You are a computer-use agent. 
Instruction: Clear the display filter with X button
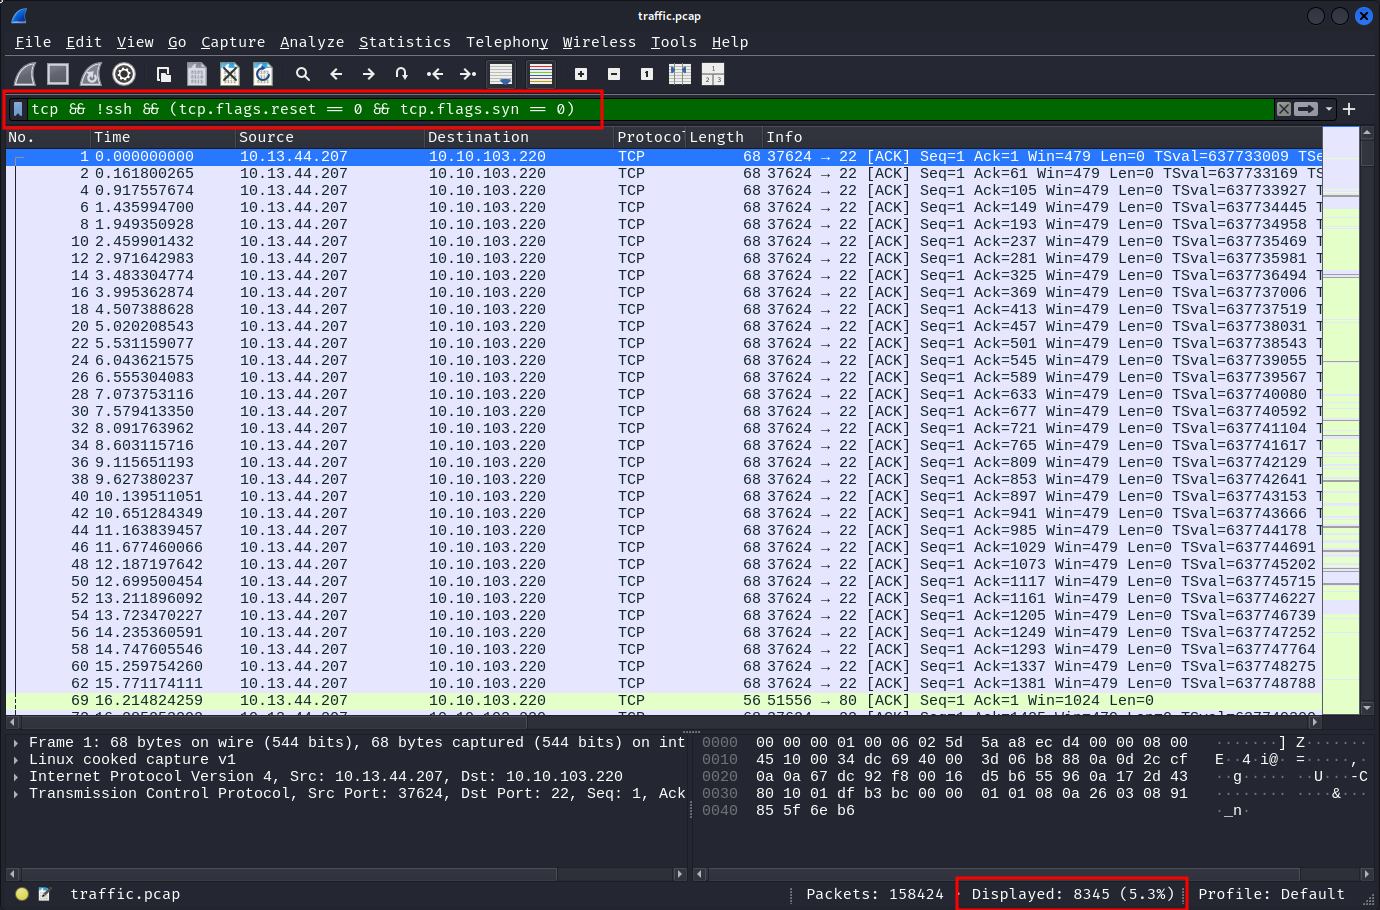[1284, 109]
